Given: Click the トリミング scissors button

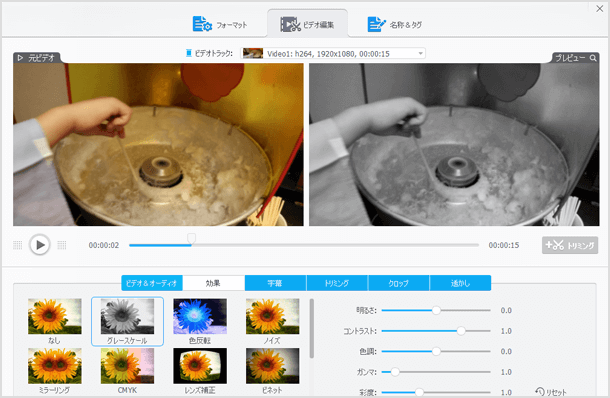Looking at the screenshot, I should click(x=570, y=245).
